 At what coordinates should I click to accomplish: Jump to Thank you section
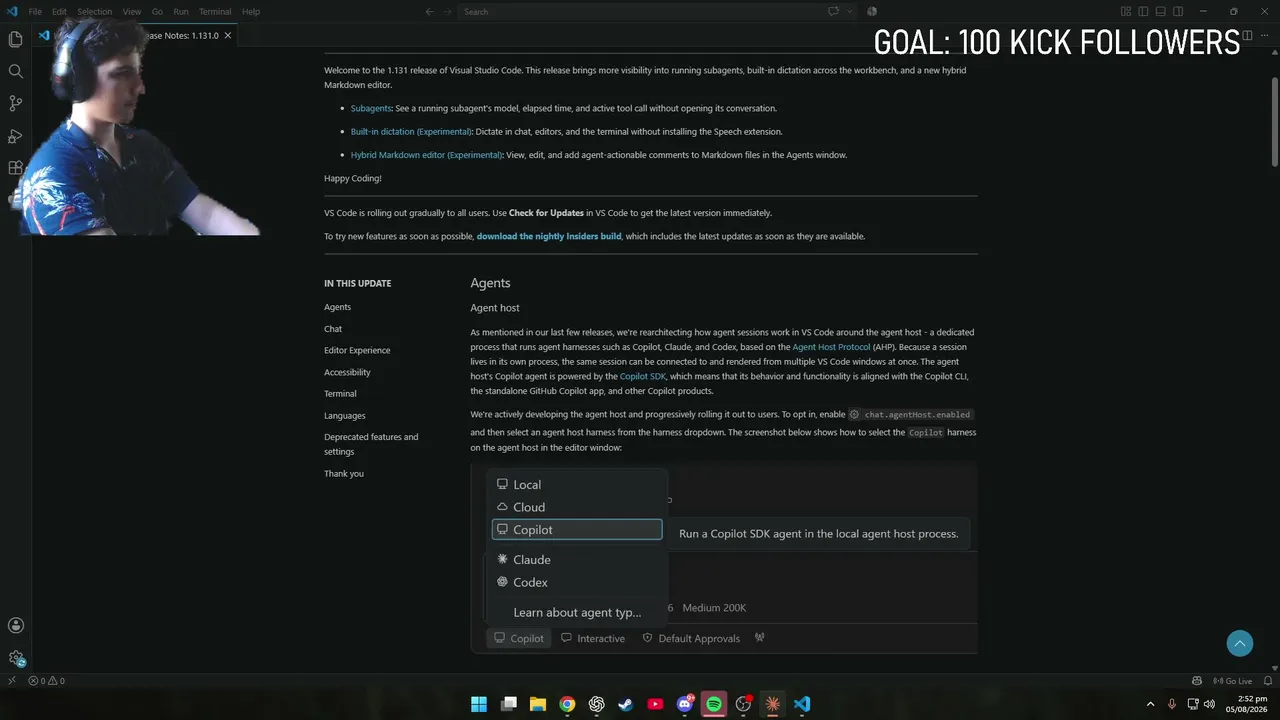point(344,473)
